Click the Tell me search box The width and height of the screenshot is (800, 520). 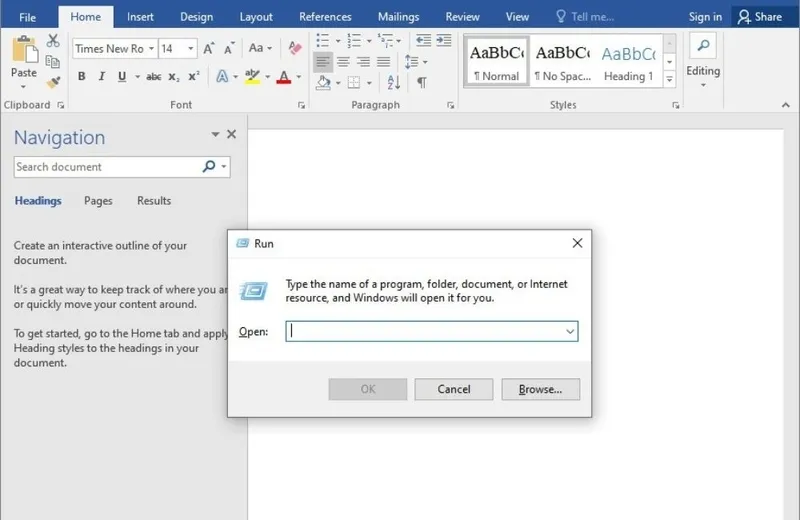coord(586,17)
